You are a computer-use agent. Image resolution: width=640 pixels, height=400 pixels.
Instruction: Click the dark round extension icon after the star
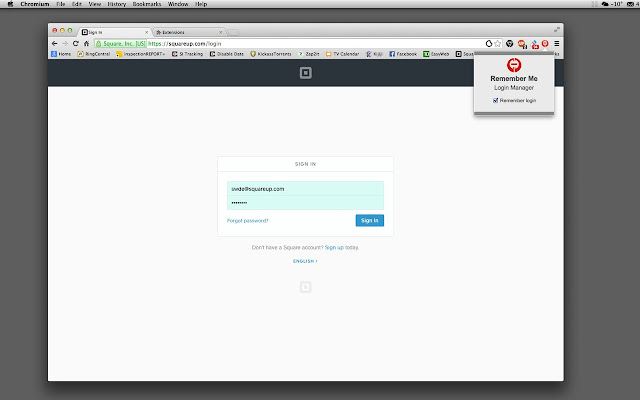click(x=509, y=44)
